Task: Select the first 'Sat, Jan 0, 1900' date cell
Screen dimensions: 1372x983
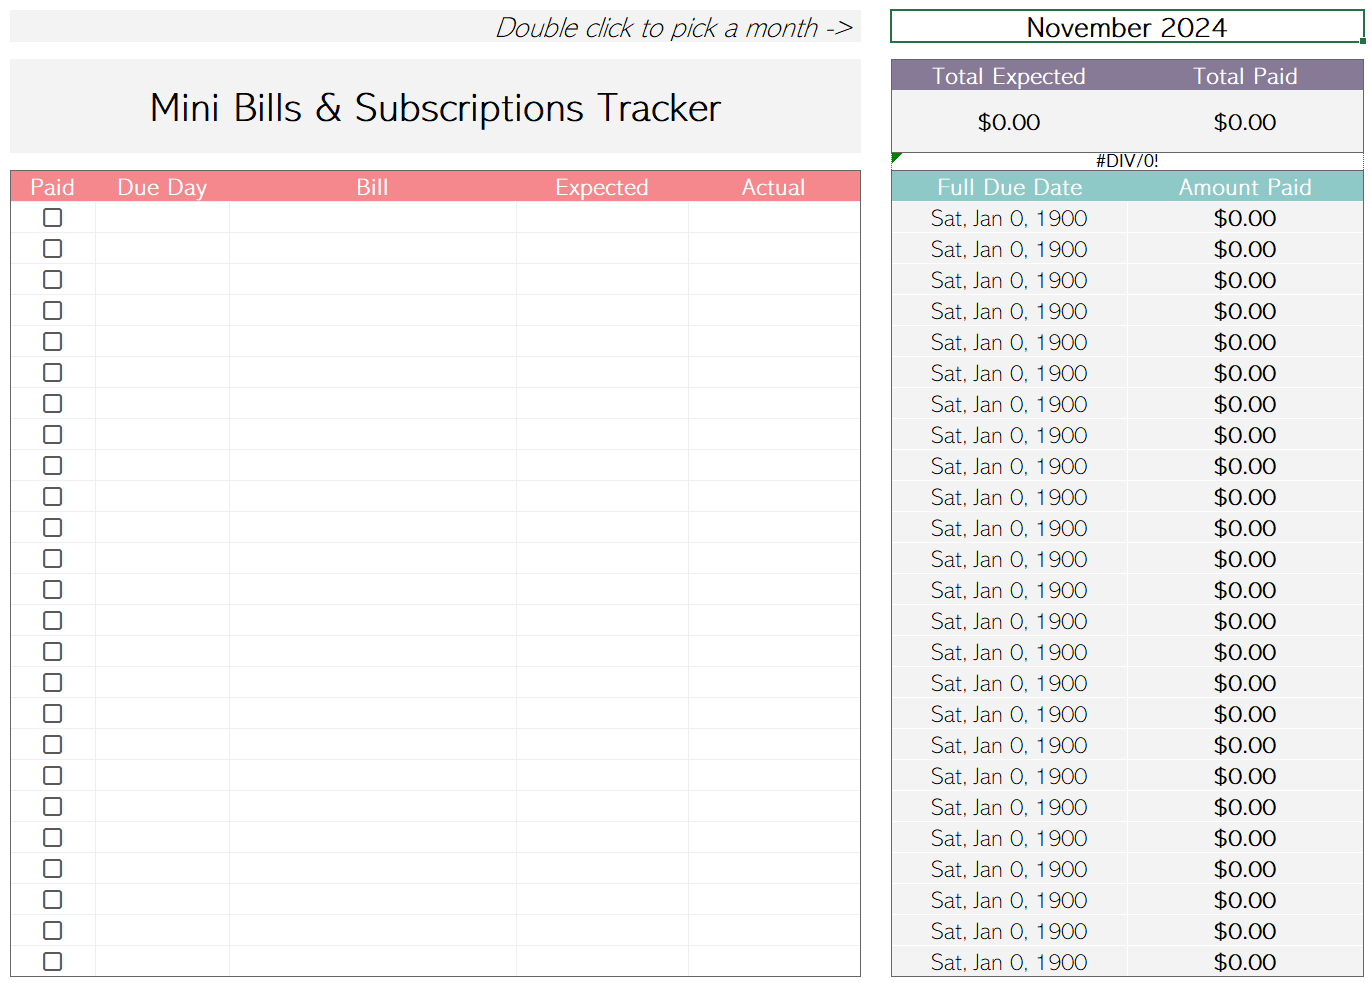Action: pyautogui.click(x=1009, y=218)
